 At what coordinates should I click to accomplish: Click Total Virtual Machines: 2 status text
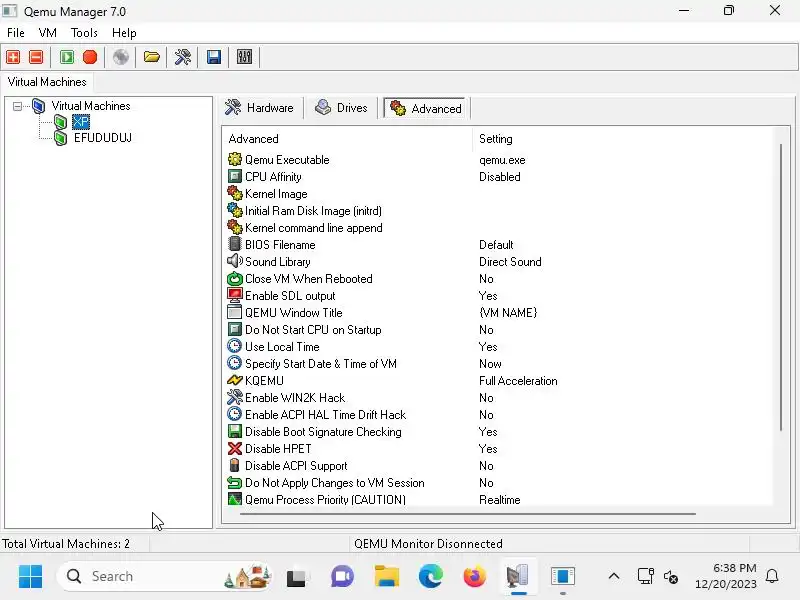click(66, 544)
